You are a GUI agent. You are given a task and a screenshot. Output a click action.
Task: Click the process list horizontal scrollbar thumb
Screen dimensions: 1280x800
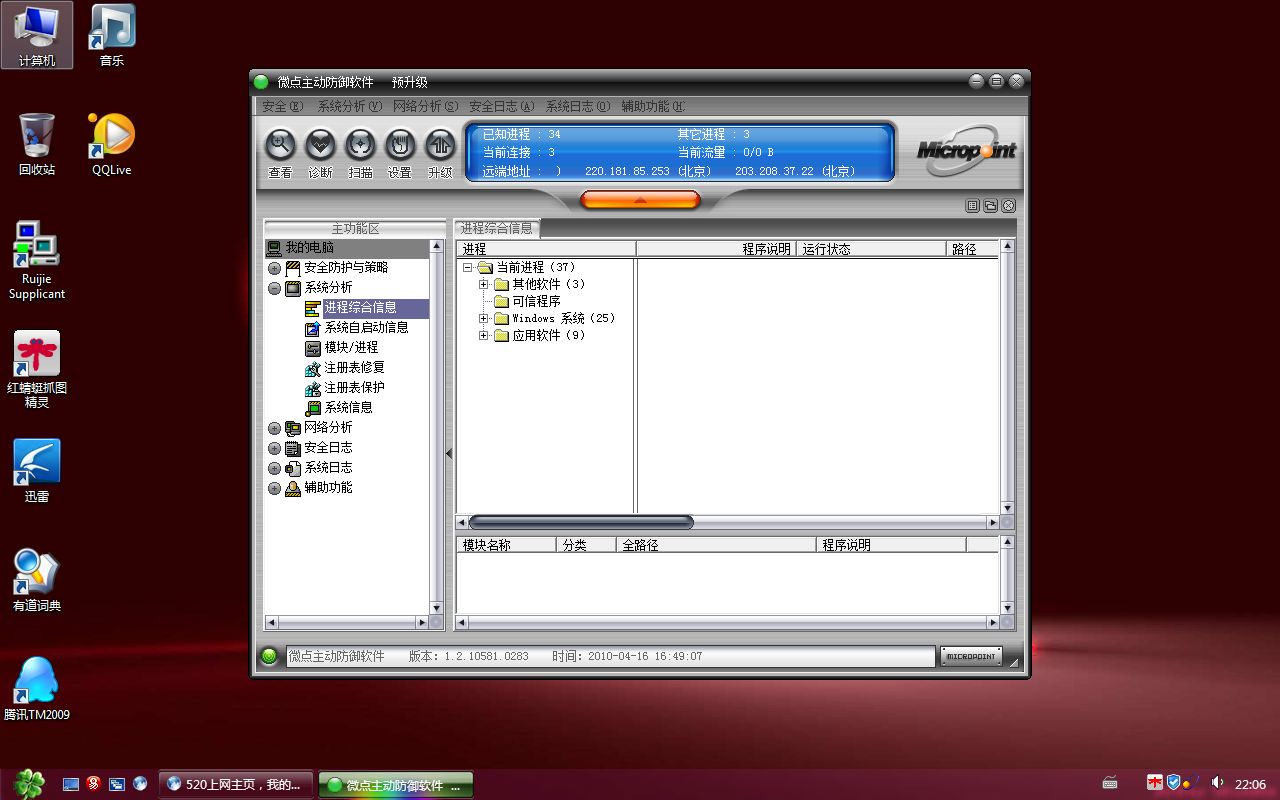pos(581,522)
